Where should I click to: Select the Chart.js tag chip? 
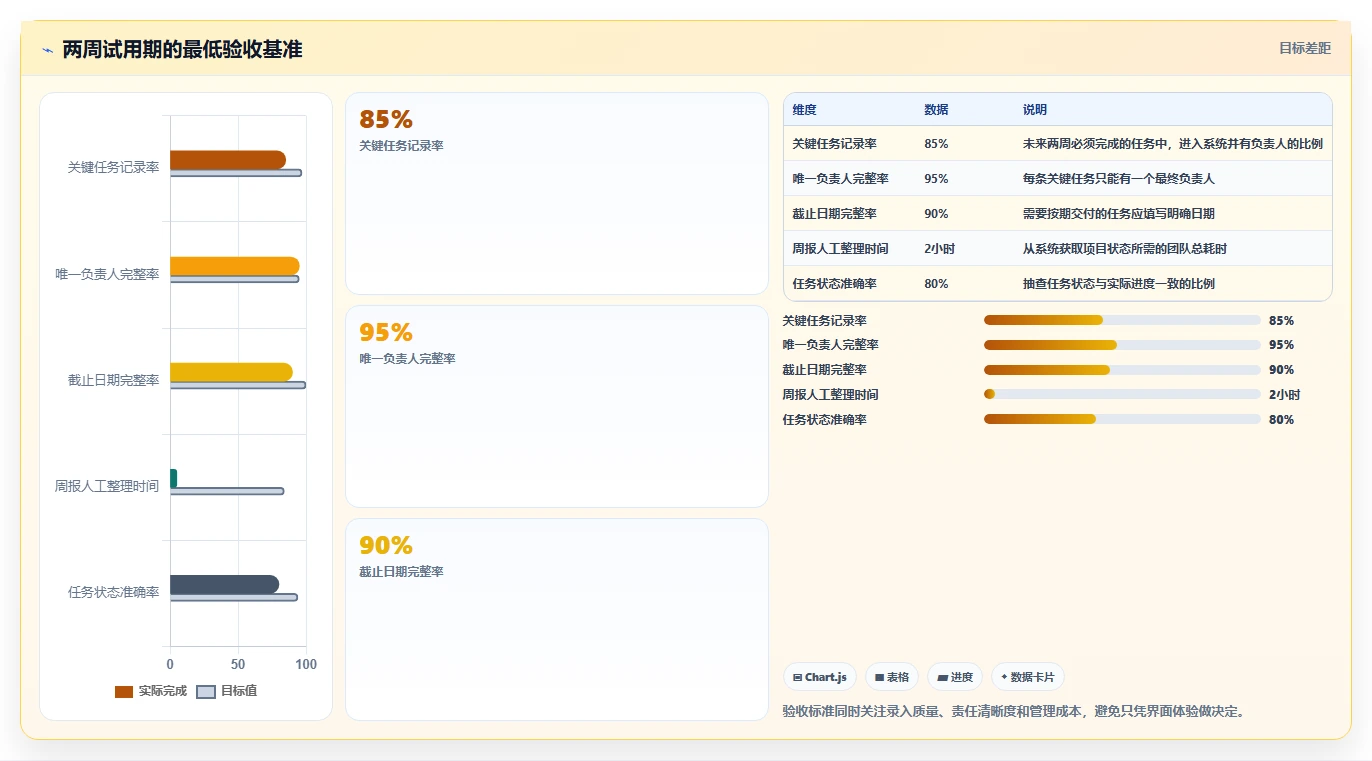tap(820, 677)
